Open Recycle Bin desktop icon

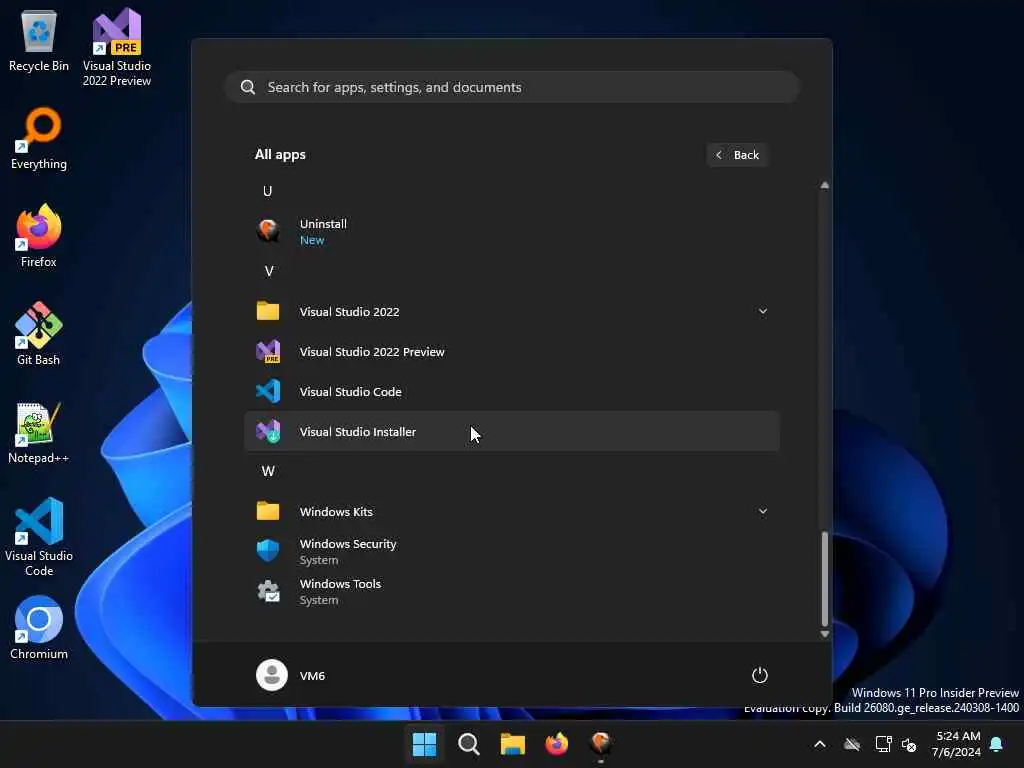pos(39,40)
